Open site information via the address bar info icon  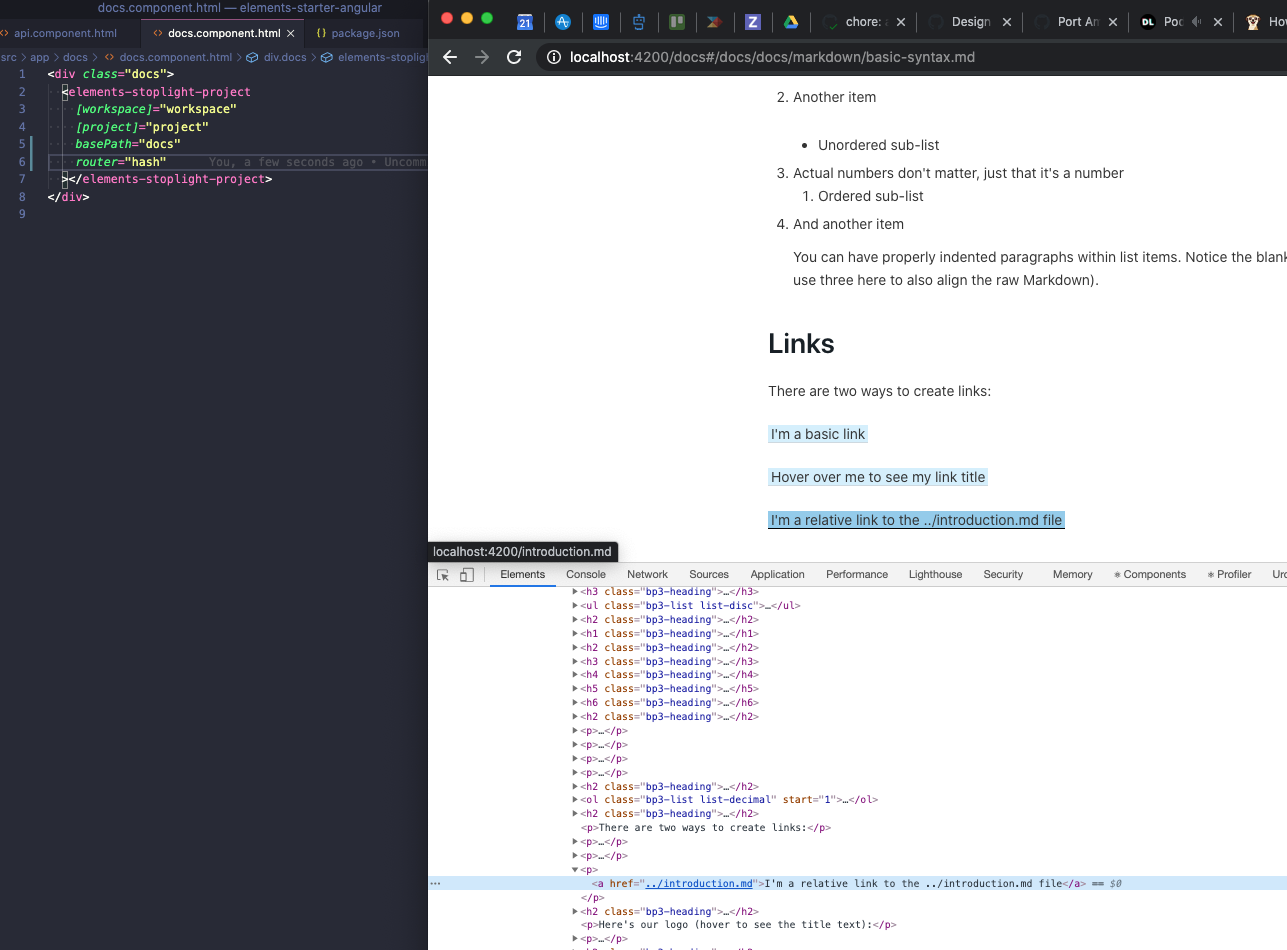tap(553, 57)
